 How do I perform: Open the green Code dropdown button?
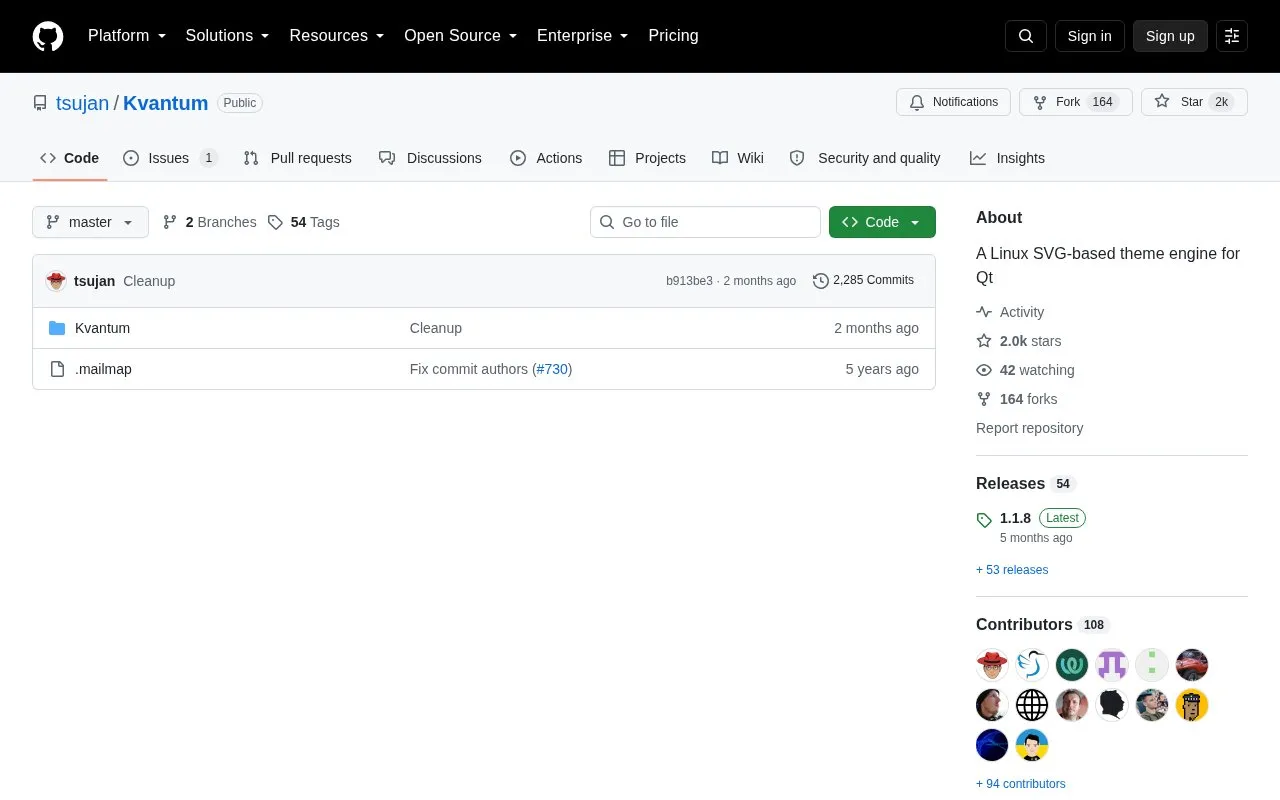882,222
